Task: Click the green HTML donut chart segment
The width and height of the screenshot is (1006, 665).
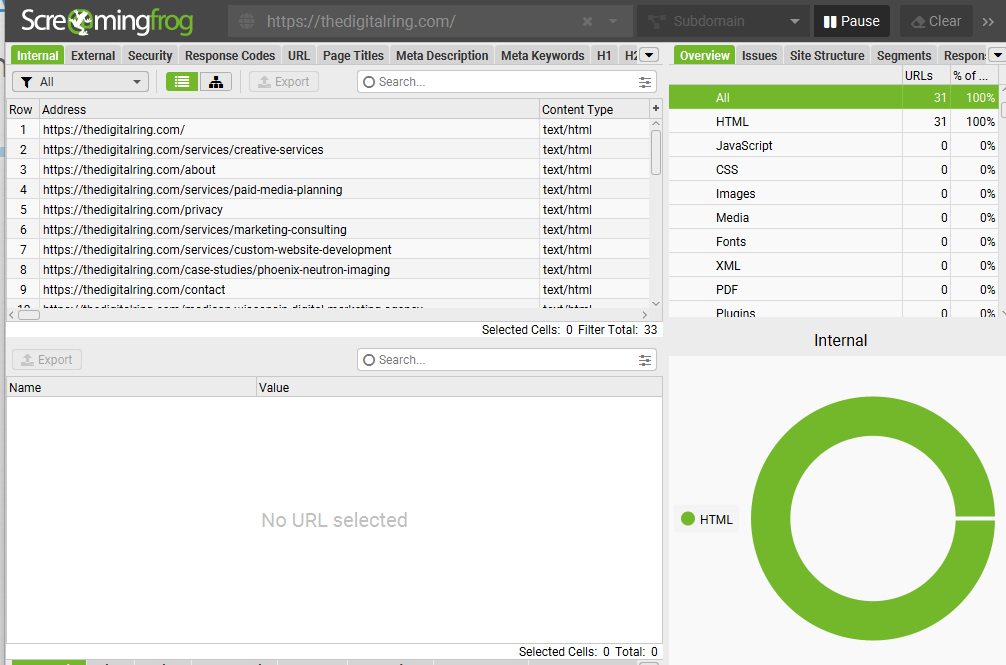Action: click(770, 519)
